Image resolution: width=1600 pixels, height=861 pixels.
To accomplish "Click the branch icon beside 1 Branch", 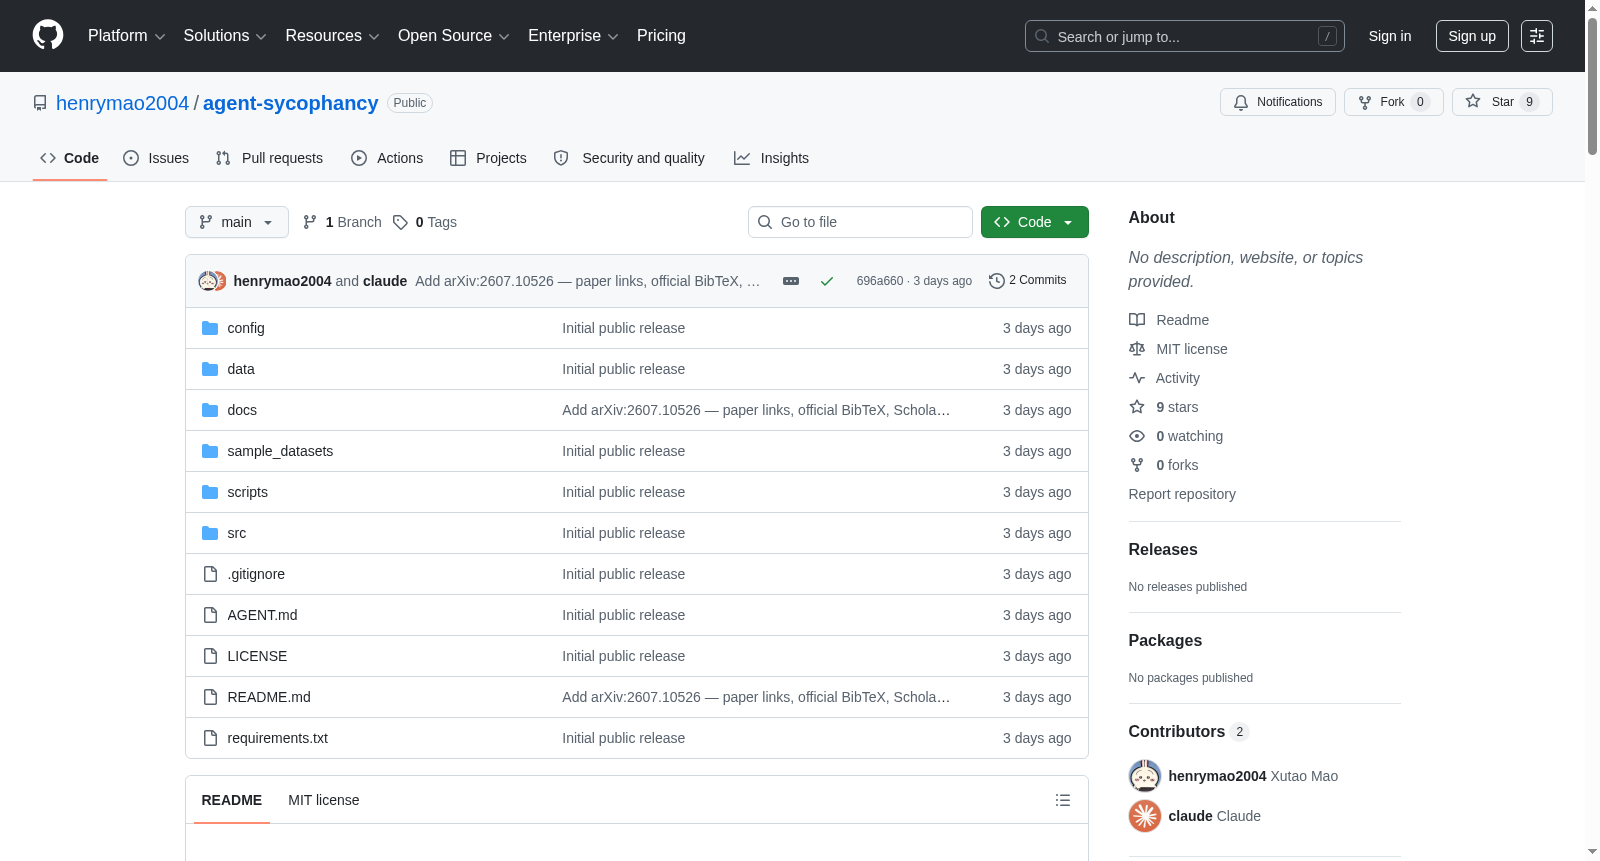I will 310,222.
